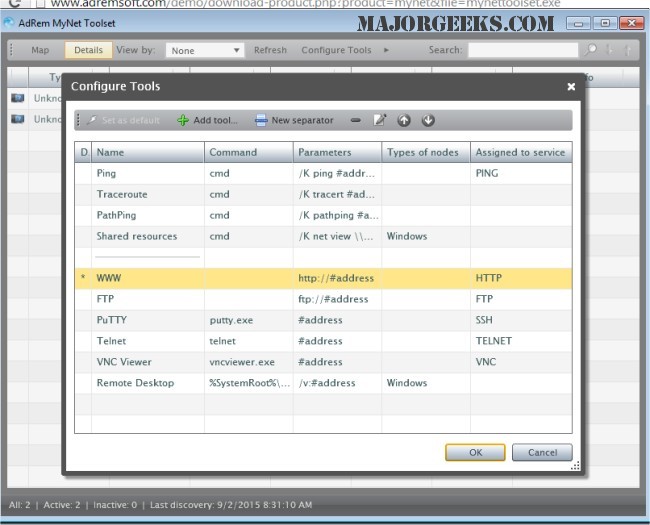Move selected tool down with arrow icon
This screenshot has height=525, width=650.
click(428, 120)
